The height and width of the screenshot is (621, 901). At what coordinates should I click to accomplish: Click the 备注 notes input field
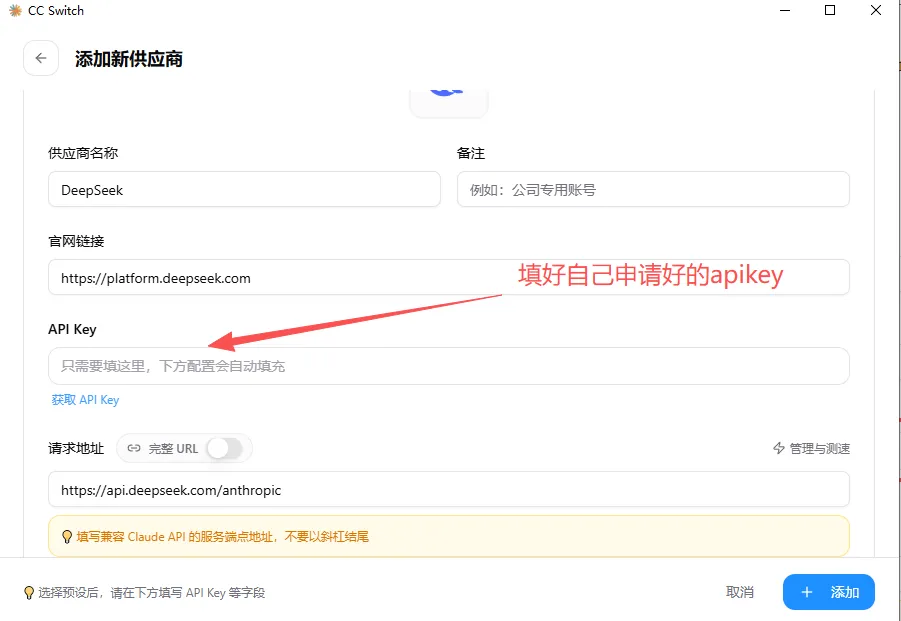pyautogui.click(x=653, y=190)
